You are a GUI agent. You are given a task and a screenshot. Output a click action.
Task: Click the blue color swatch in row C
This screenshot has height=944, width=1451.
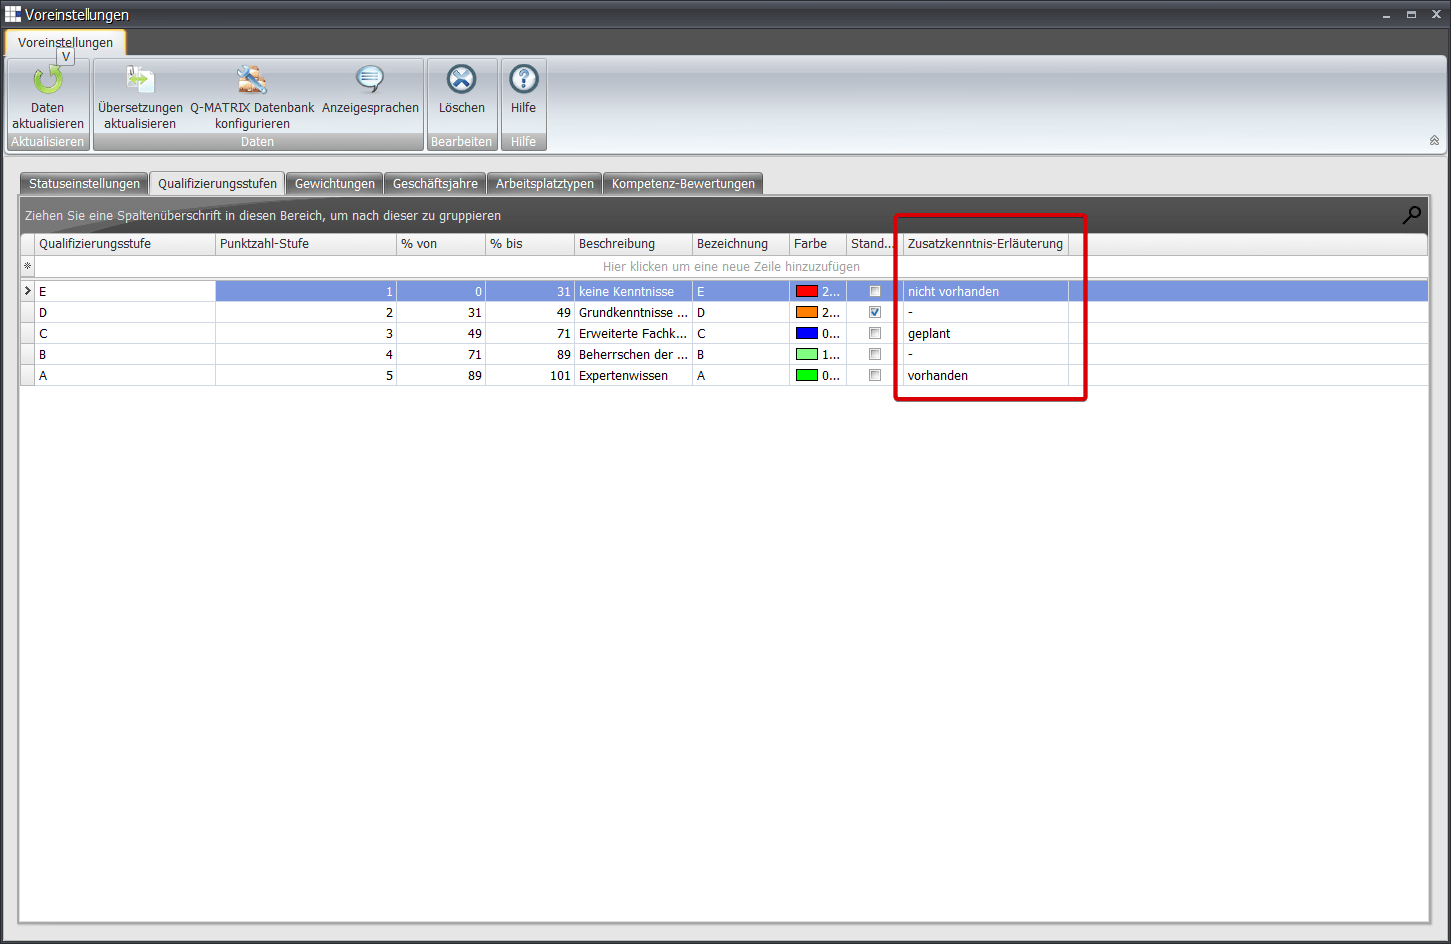pos(806,334)
